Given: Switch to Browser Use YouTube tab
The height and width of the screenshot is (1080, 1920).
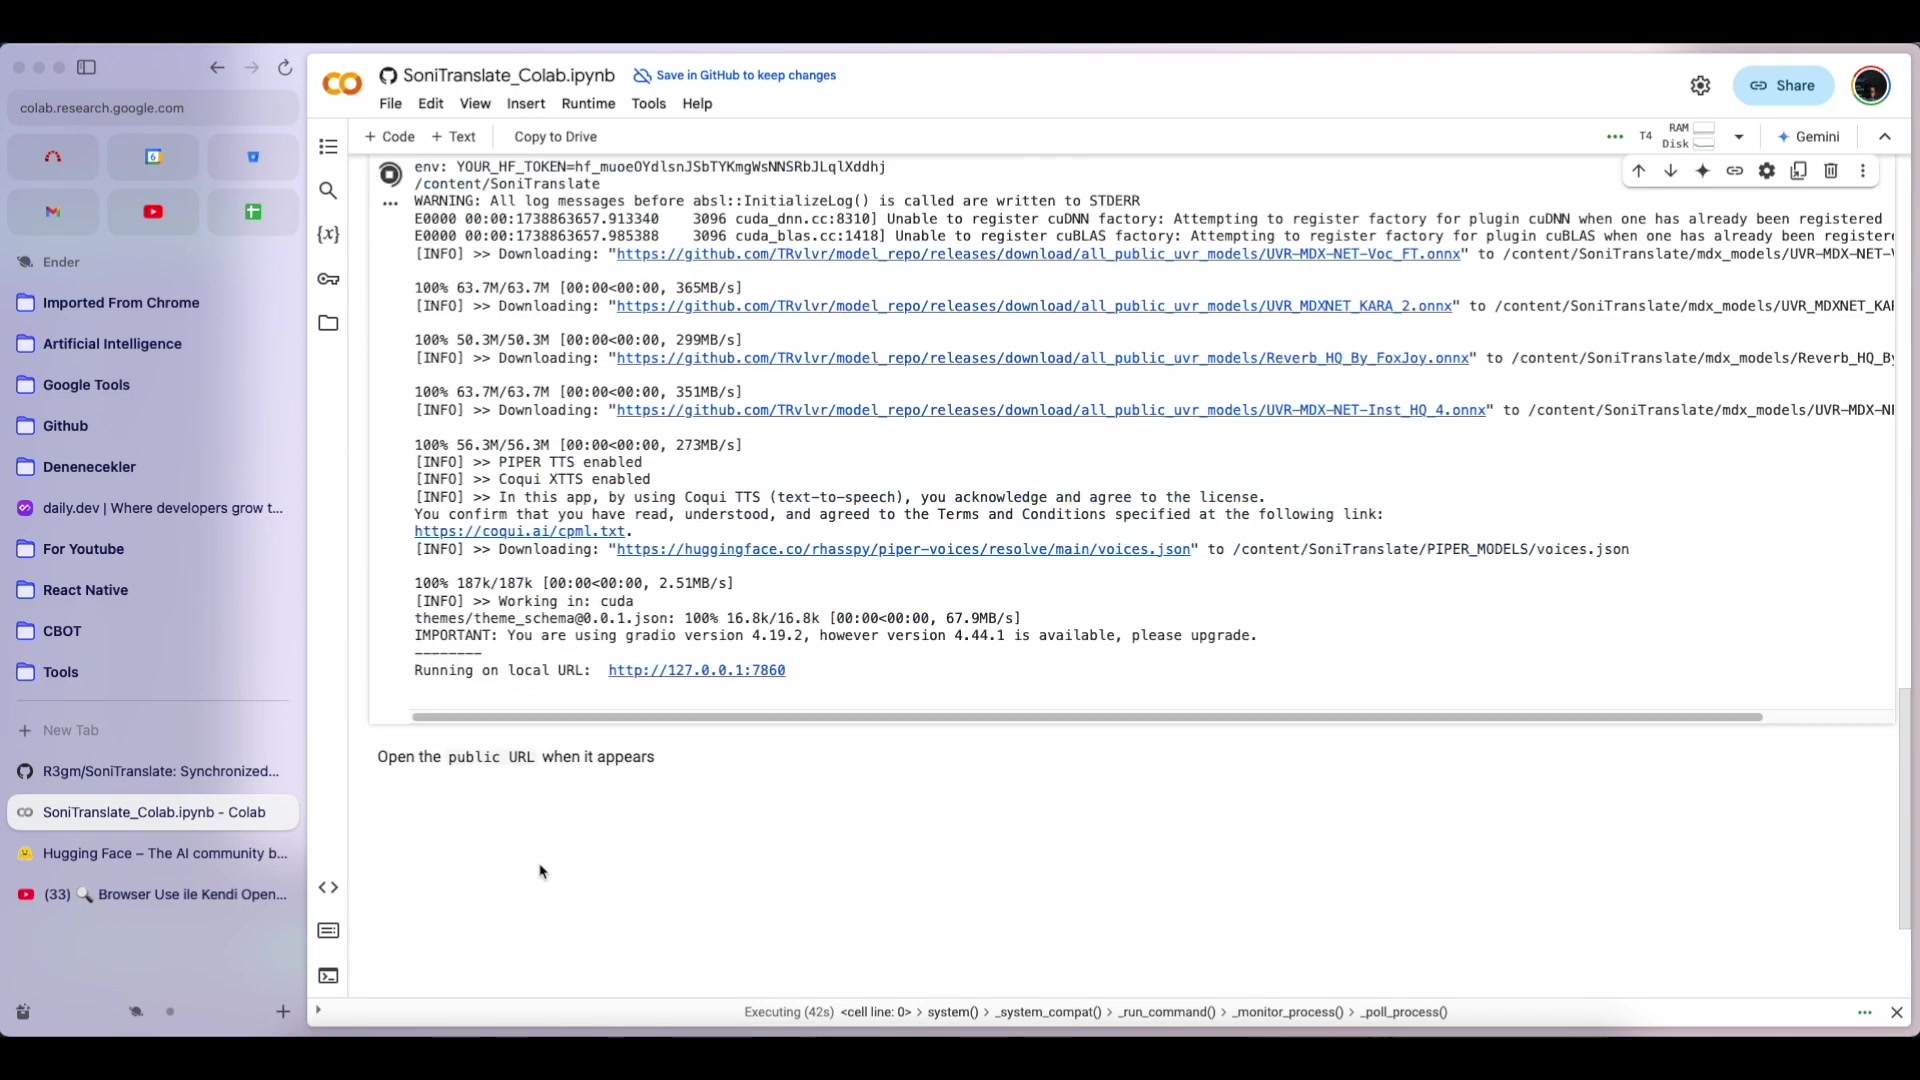Looking at the screenshot, I should pos(153,894).
